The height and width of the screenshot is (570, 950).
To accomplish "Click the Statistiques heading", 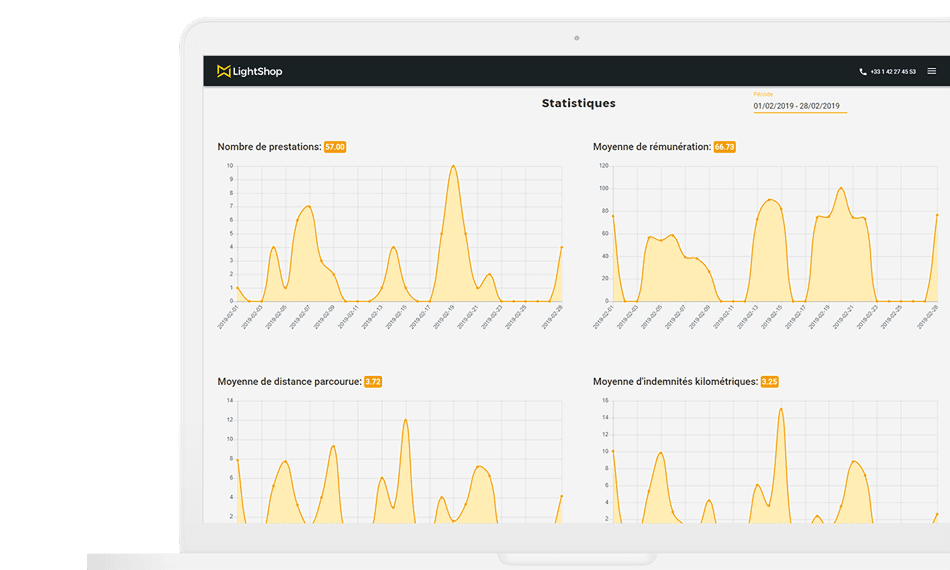I will click(579, 103).
